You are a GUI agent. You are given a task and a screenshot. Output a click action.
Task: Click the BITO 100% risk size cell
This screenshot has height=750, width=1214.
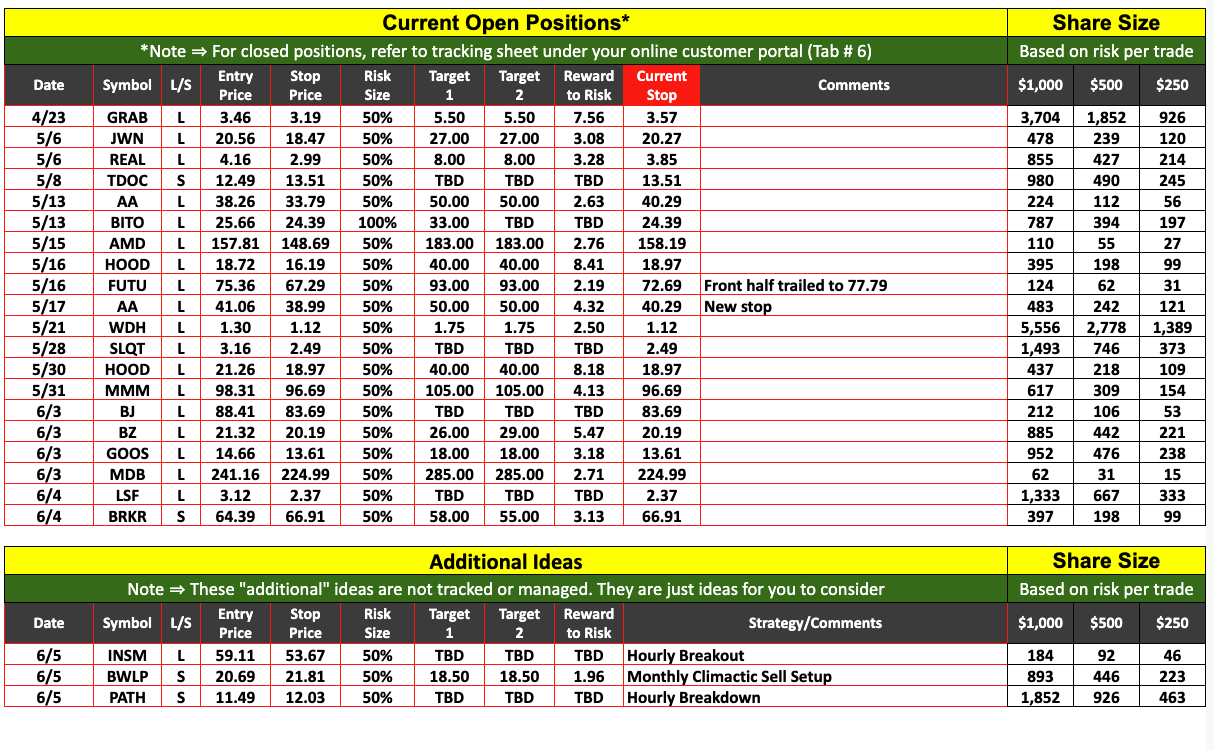tap(377, 222)
